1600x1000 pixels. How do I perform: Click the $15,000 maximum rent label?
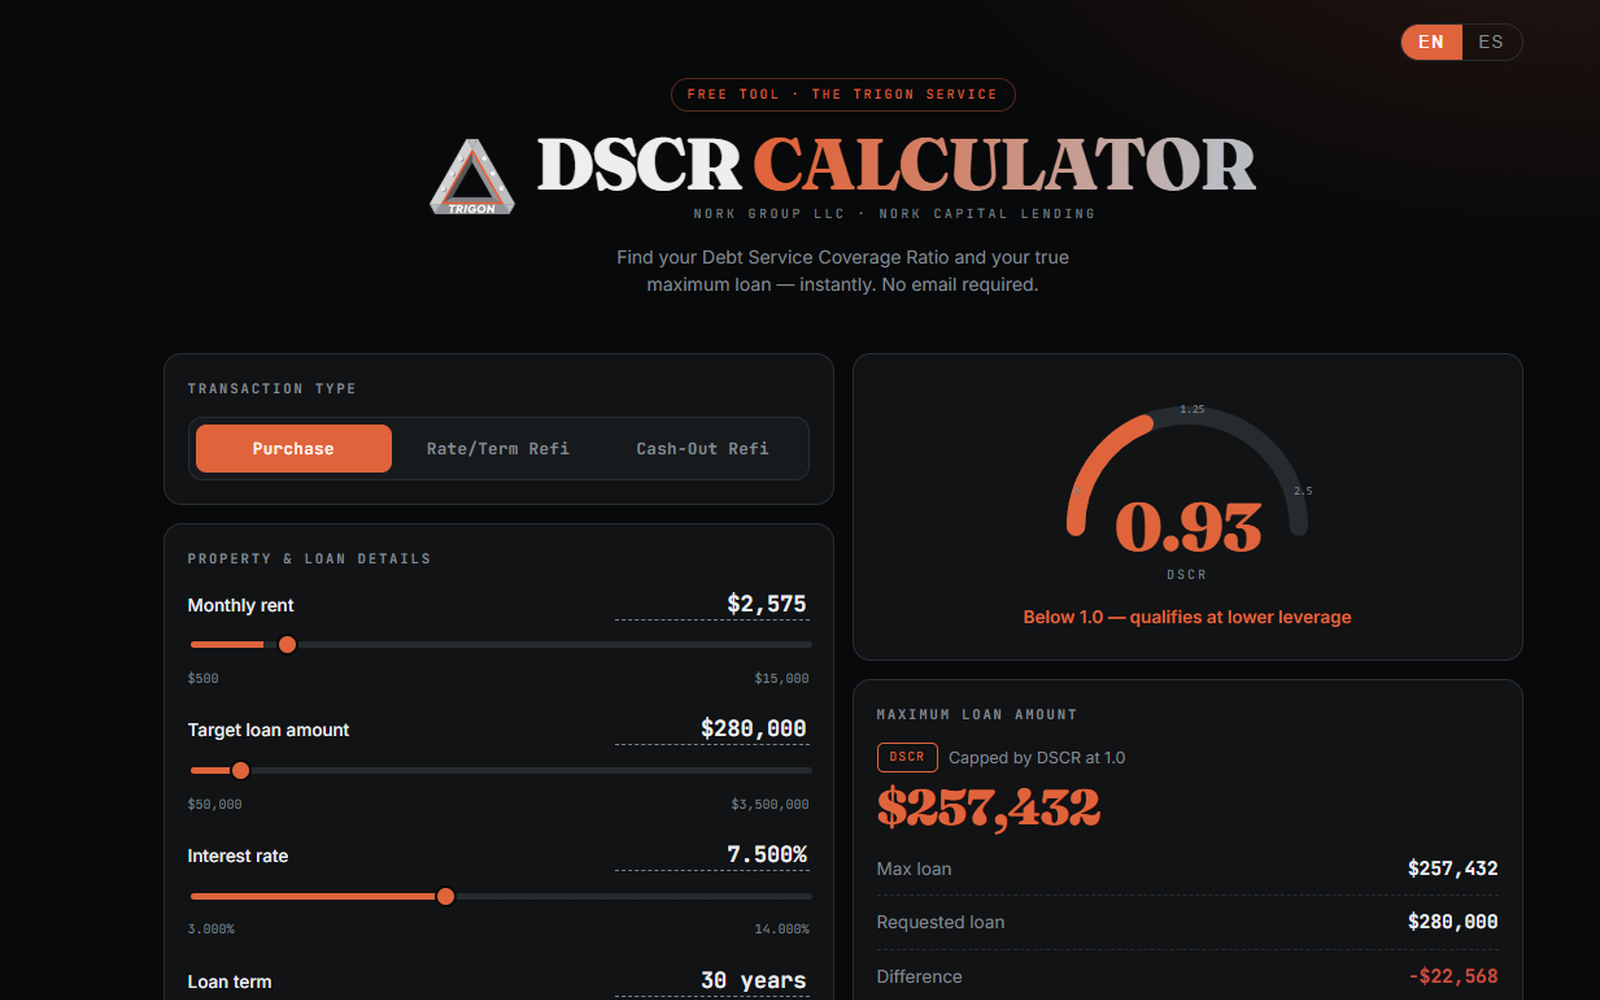coord(782,678)
